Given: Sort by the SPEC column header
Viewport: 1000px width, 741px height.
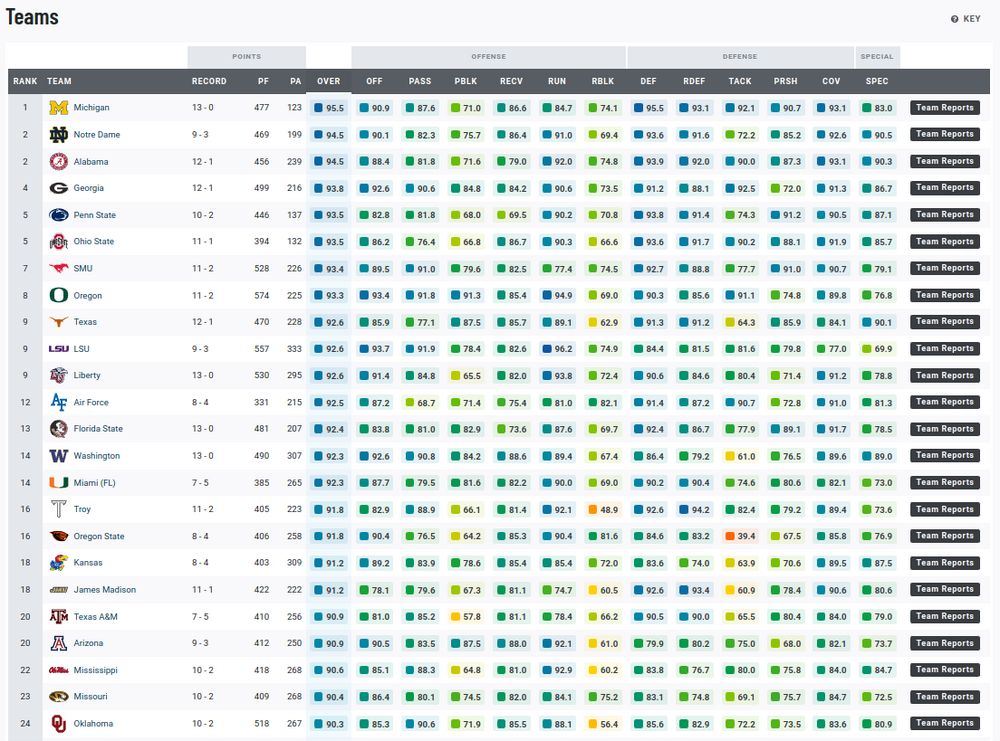Looking at the screenshot, I should point(877,81).
